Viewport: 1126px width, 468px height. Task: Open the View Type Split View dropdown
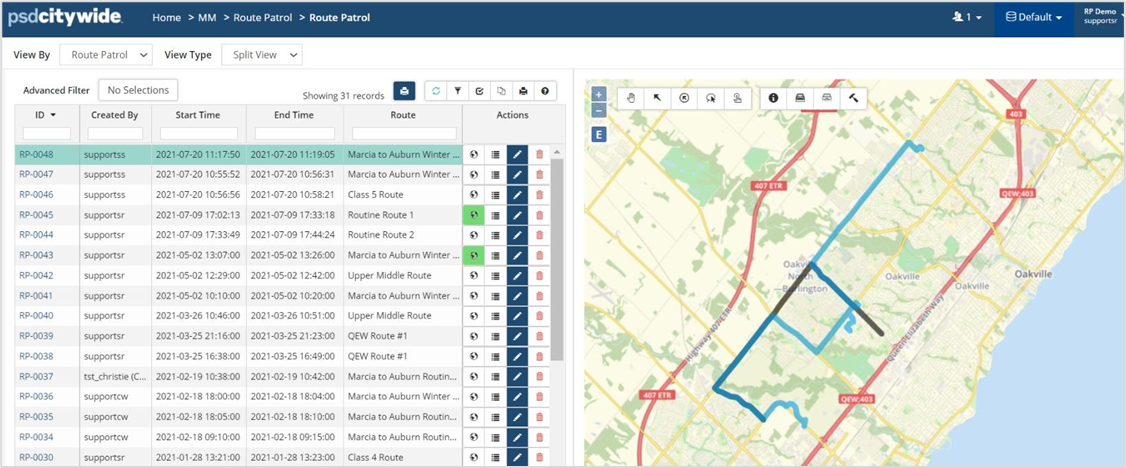261,55
